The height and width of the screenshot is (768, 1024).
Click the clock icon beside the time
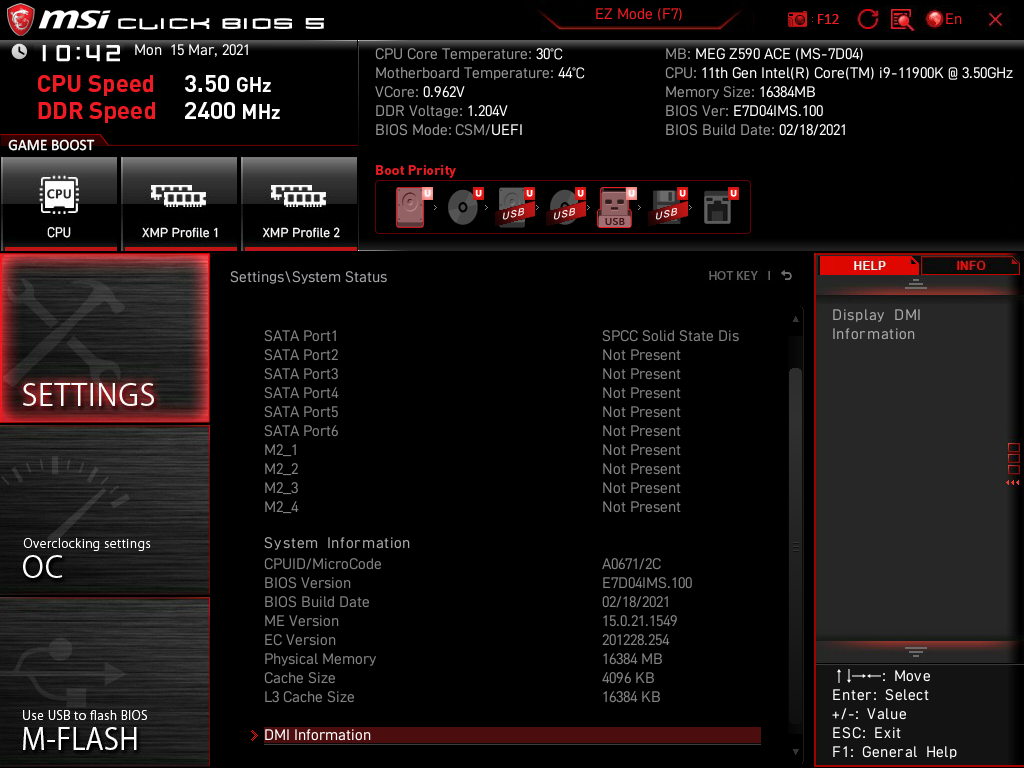pos(19,51)
